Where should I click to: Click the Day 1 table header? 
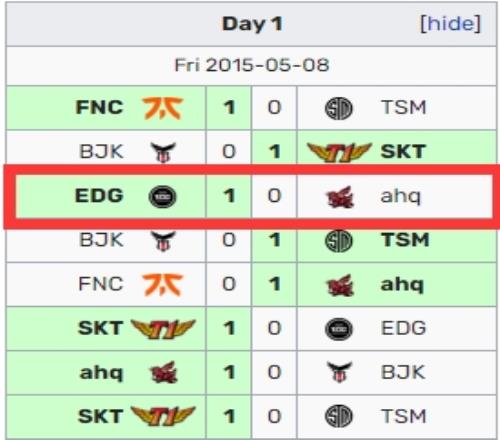point(251,24)
